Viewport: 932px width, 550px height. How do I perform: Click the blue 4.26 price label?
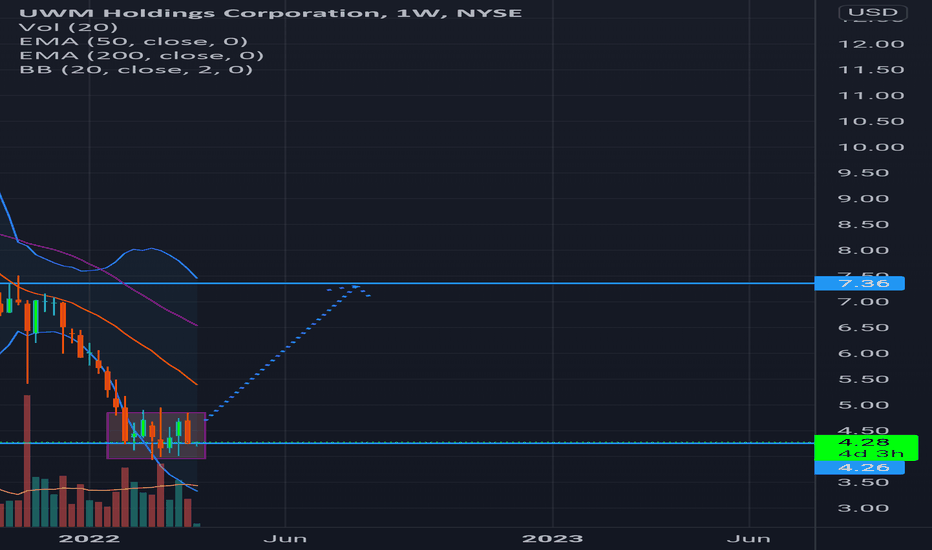(859, 467)
